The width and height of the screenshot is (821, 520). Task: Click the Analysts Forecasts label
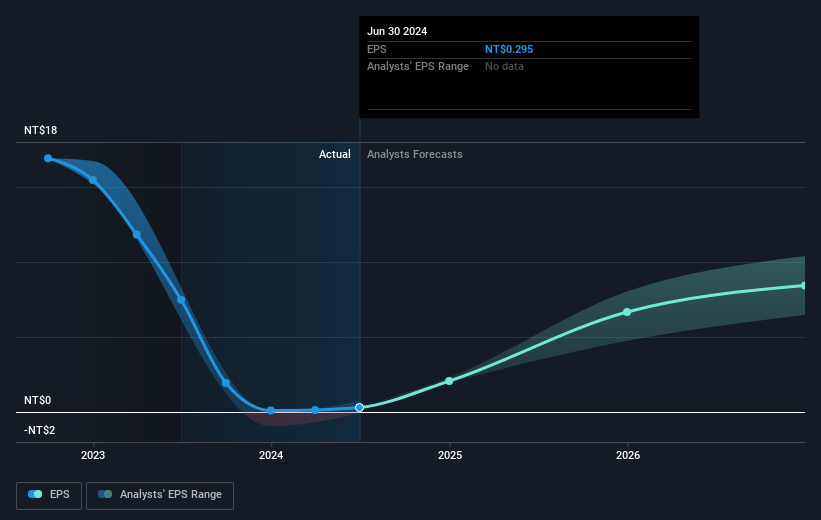pyautogui.click(x=415, y=154)
